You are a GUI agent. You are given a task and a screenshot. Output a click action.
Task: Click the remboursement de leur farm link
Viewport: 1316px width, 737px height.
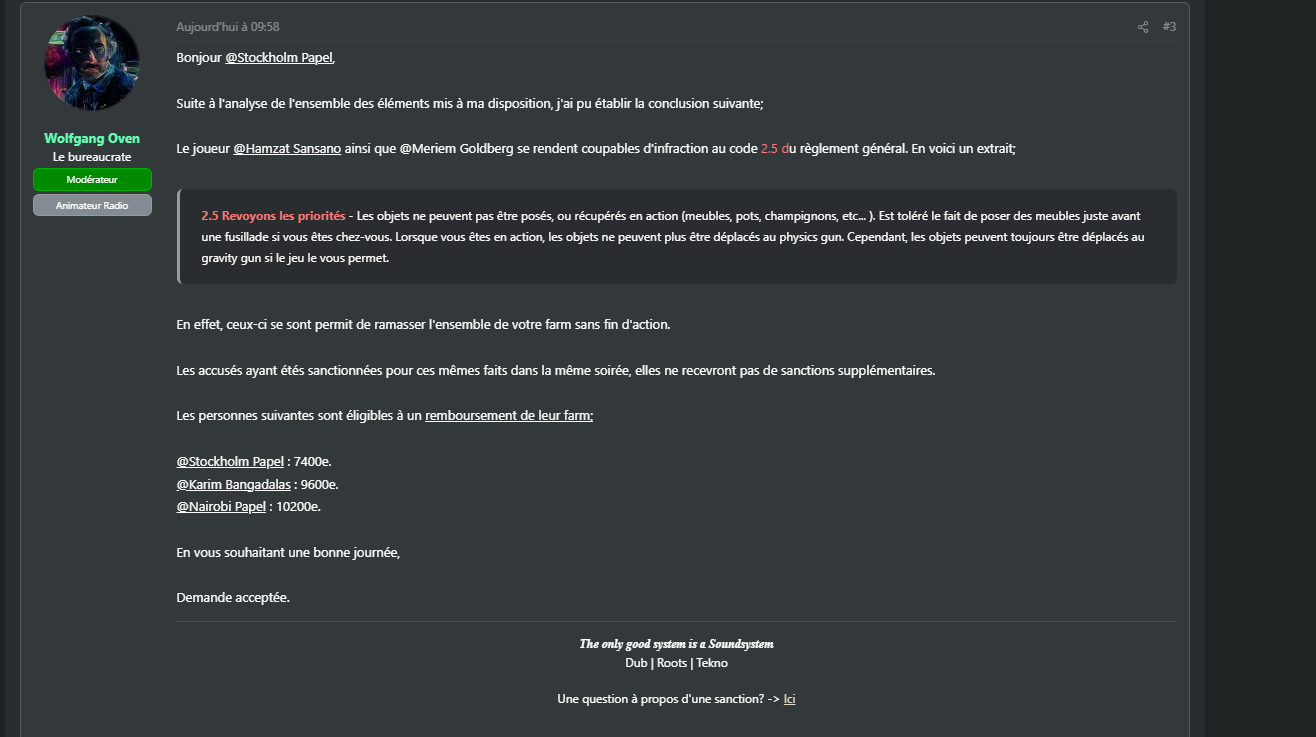(509, 415)
